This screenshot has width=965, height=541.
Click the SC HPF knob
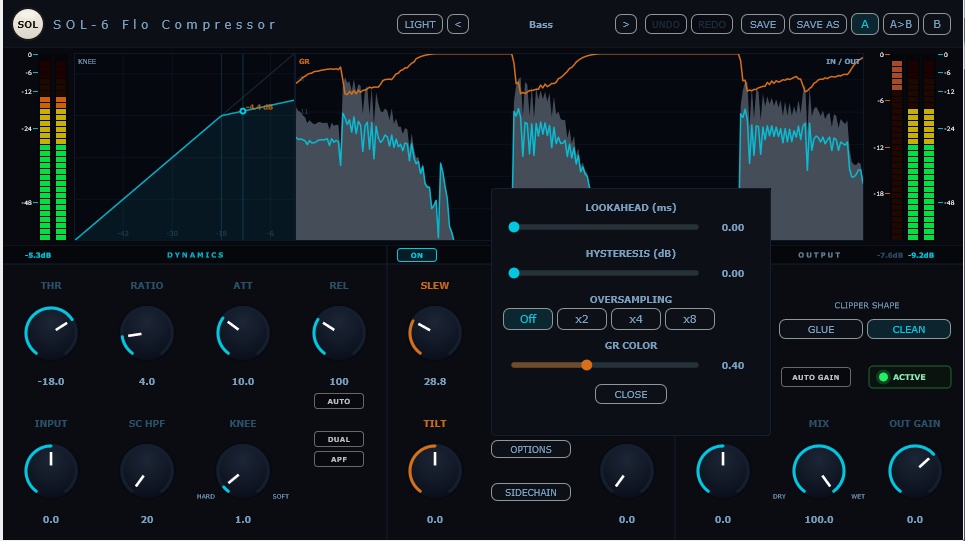[x=147, y=470]
